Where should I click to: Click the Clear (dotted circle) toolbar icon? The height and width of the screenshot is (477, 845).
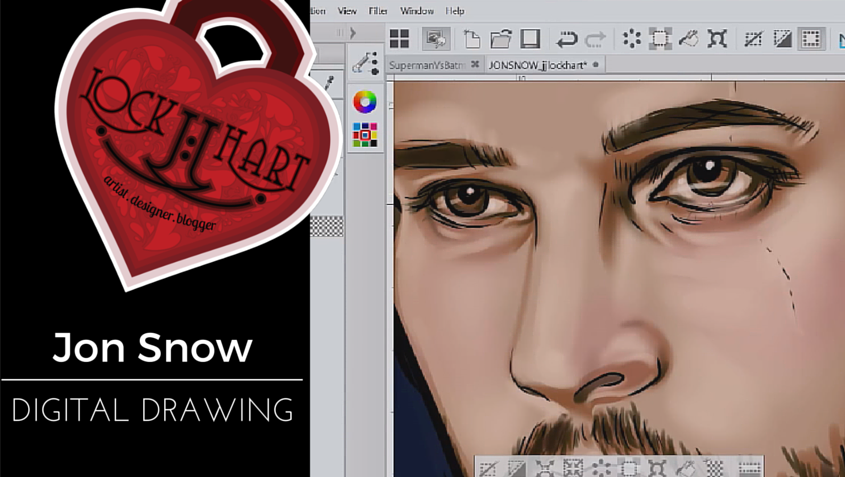click(x=632, y=39)
